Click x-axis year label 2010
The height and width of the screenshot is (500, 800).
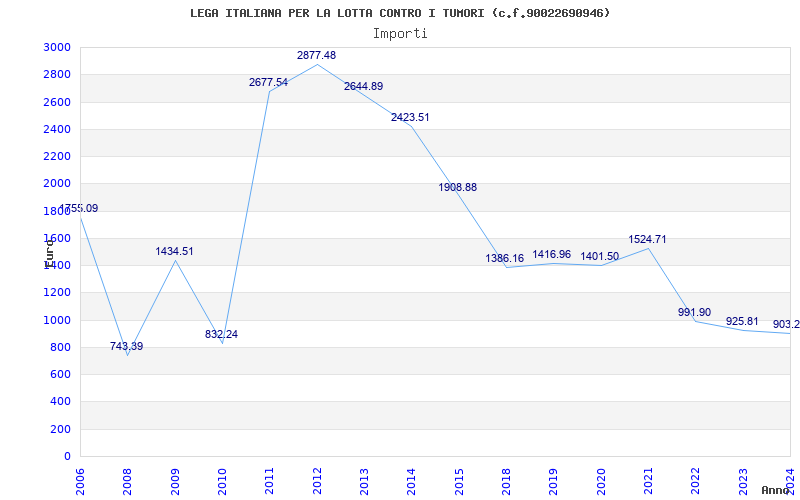coord(222,481)
